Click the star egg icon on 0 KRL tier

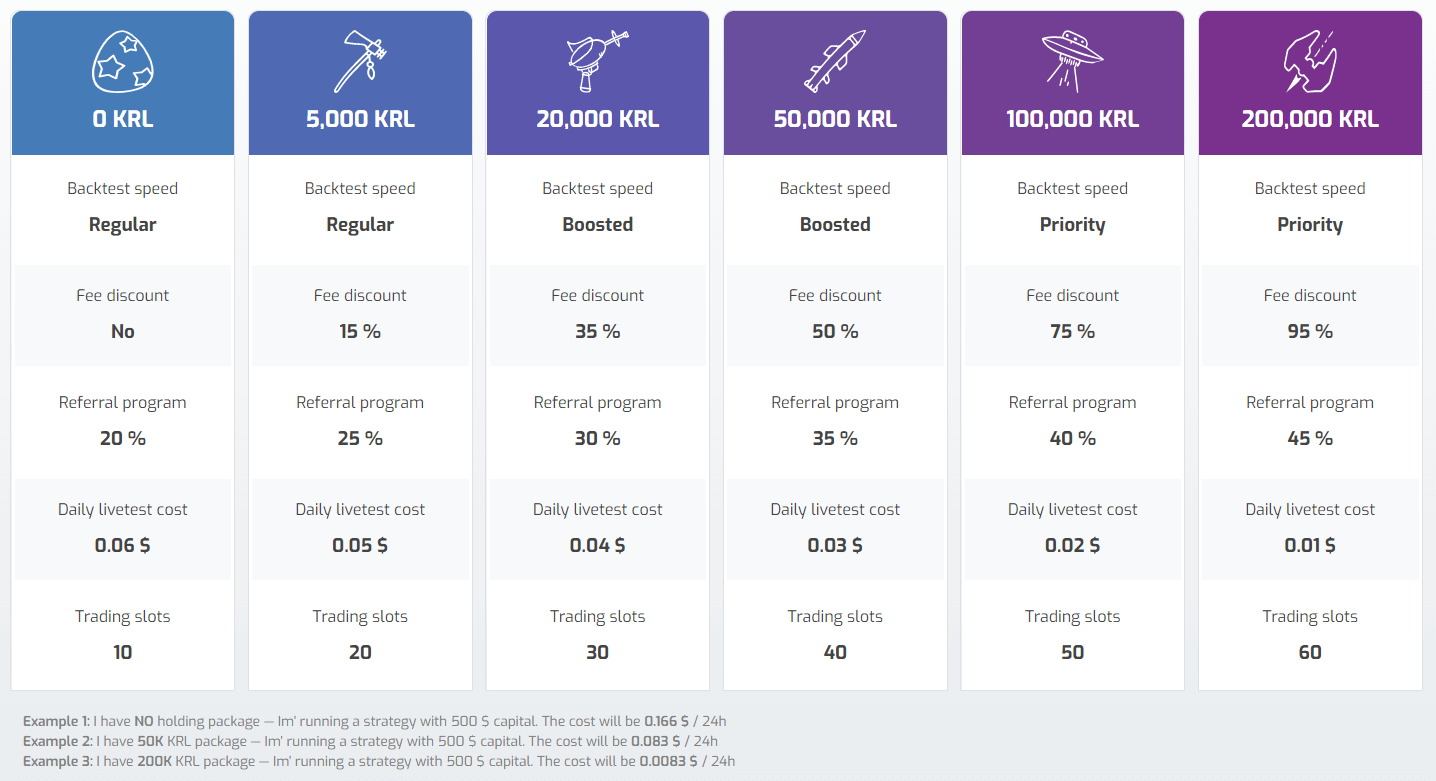[122, 61]
